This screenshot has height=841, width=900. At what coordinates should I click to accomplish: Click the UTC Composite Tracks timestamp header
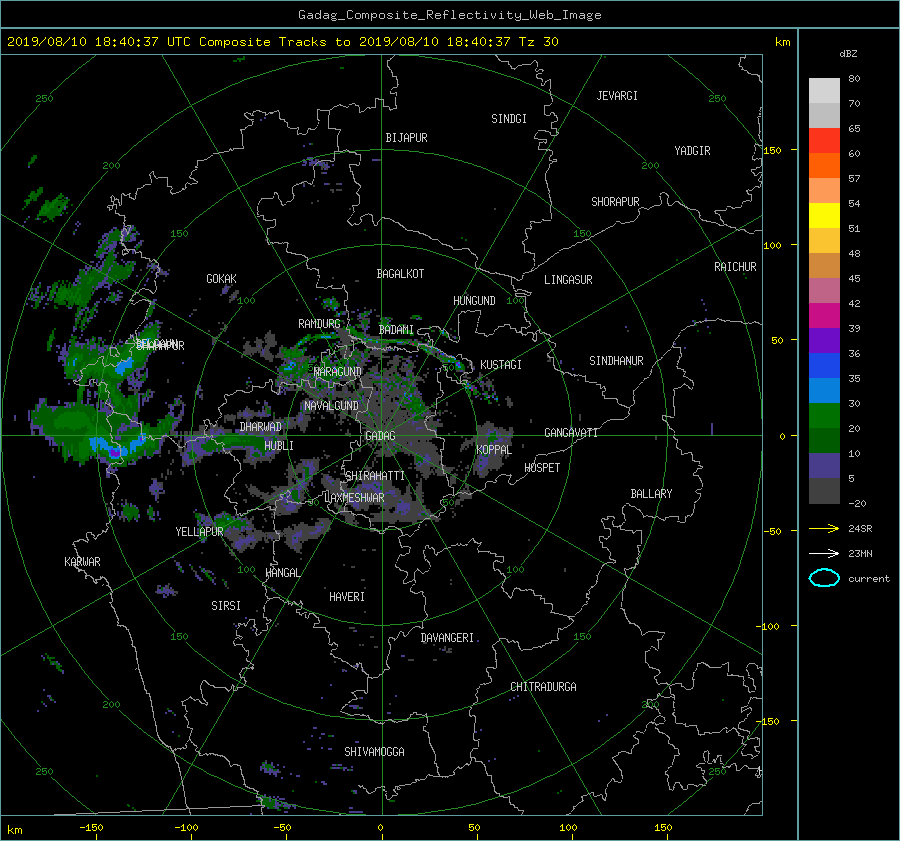[282, 42]
